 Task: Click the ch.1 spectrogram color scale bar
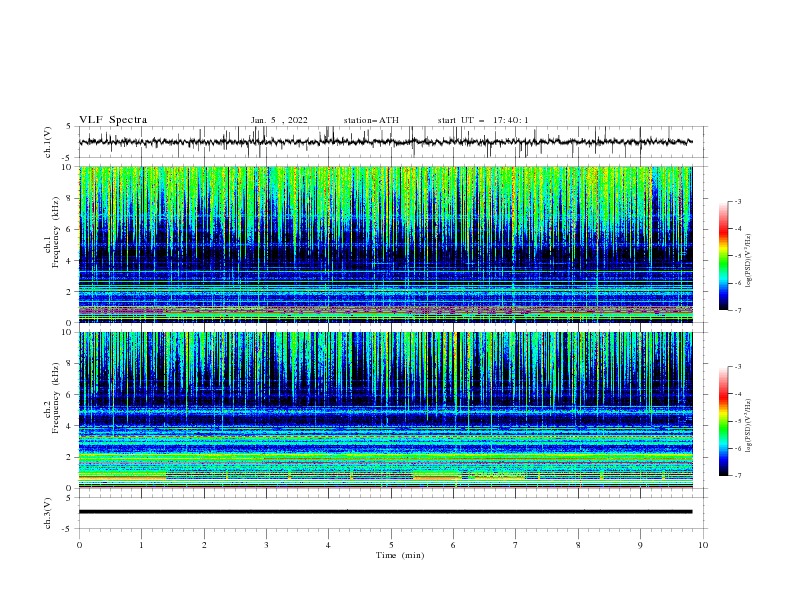723,256
